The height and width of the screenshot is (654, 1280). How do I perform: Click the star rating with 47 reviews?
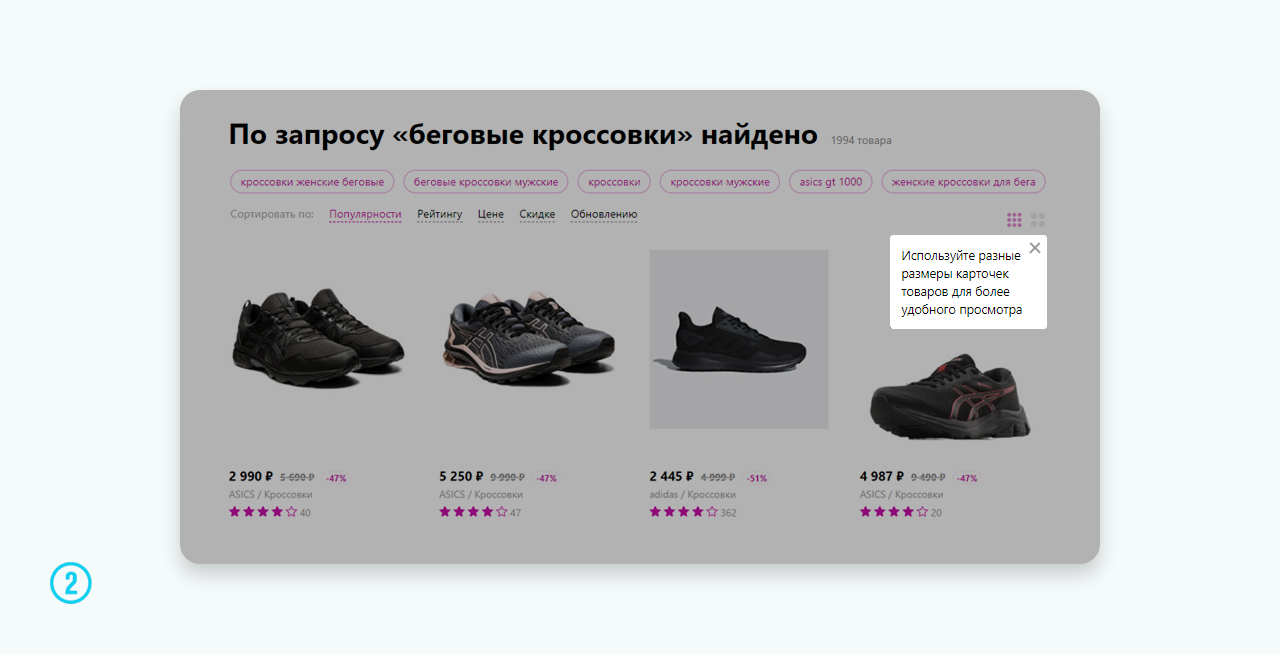coord(473,512)
